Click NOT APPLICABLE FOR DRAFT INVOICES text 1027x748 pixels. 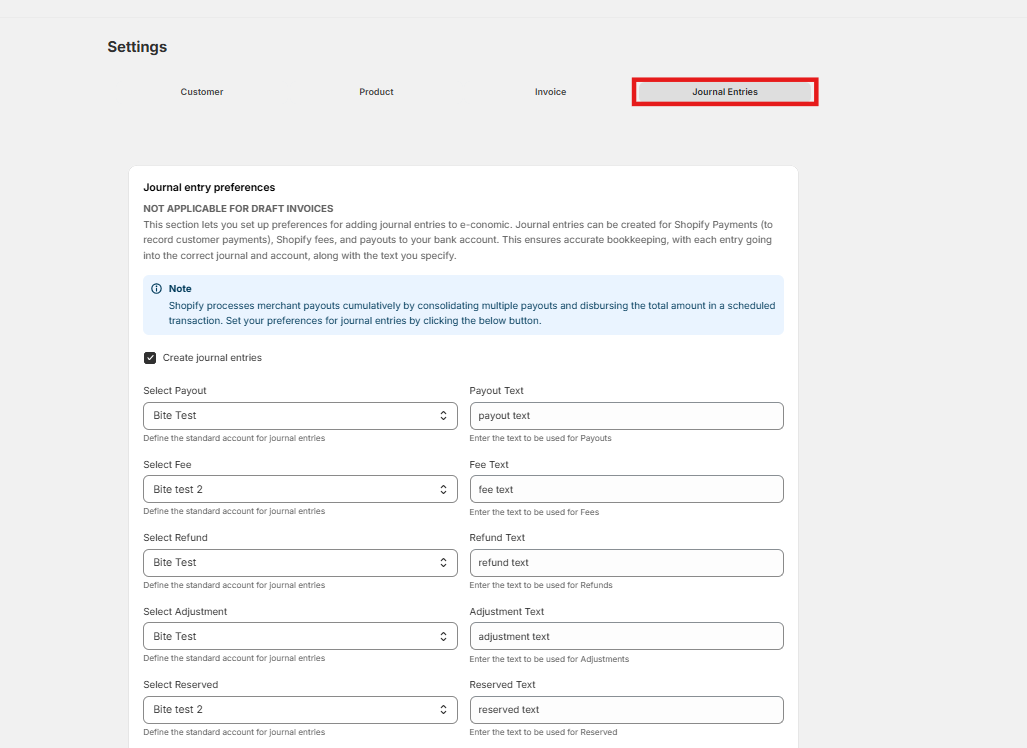238,208
